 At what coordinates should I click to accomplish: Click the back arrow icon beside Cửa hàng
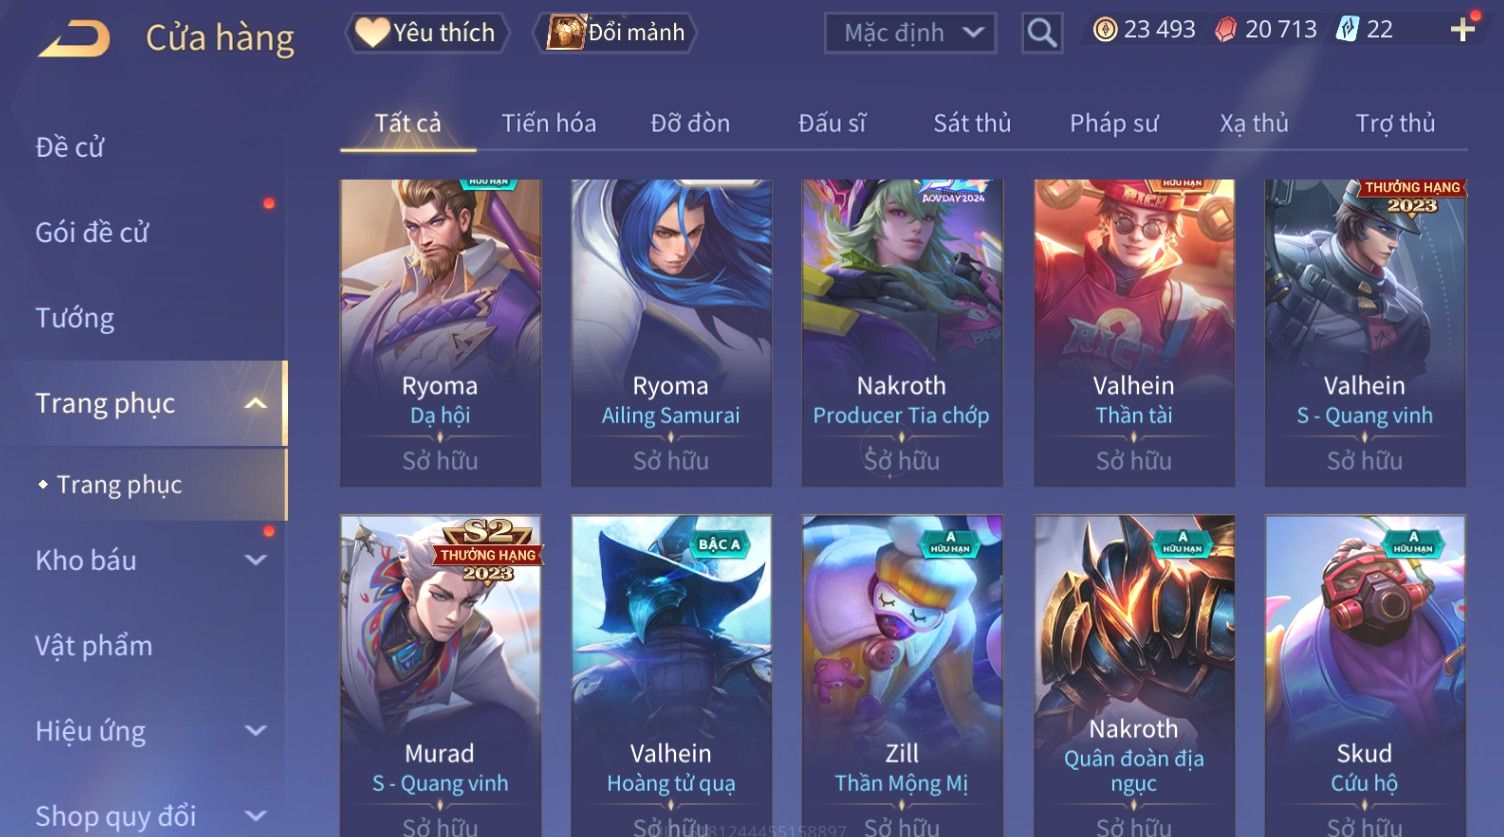(x=74, y=38)
